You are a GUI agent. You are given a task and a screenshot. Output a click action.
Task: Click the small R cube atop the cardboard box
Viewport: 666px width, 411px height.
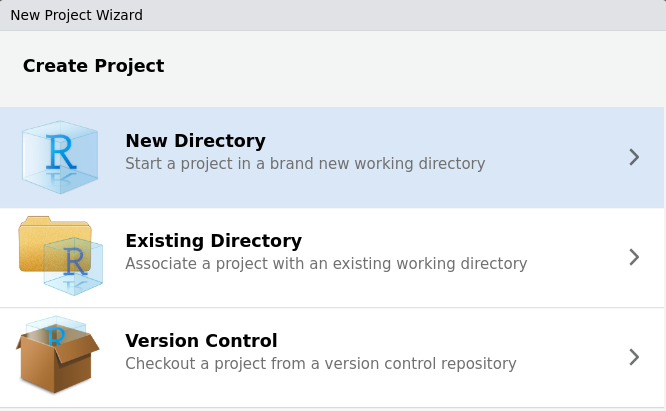pos(56,330)
